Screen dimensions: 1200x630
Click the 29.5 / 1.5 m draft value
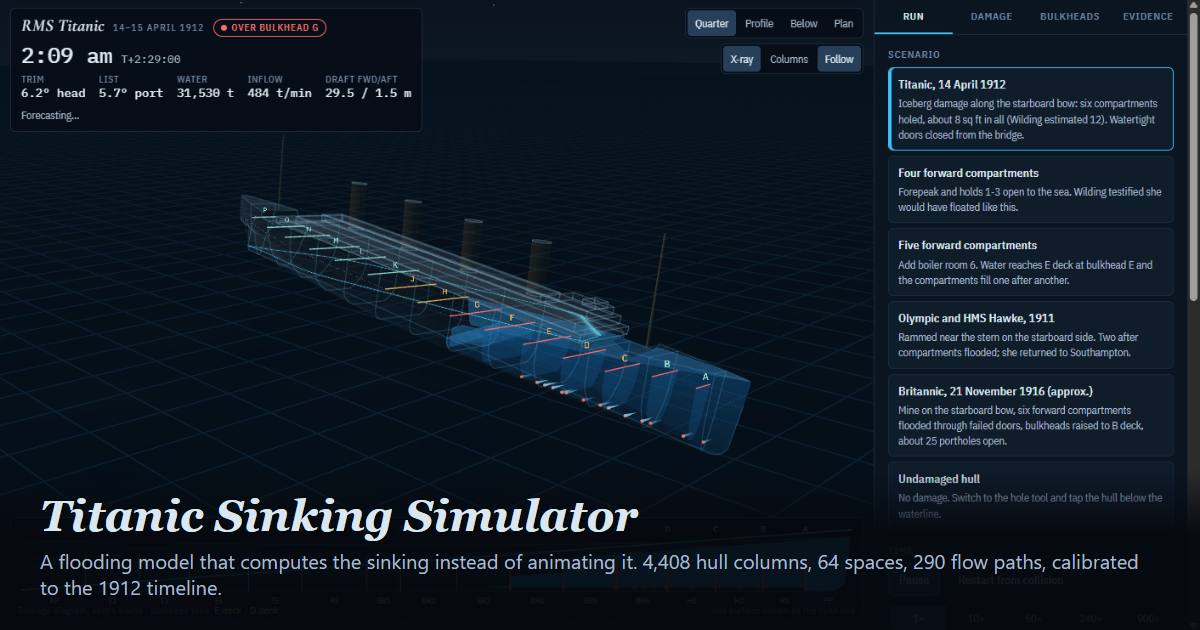[x=368, y=93]
